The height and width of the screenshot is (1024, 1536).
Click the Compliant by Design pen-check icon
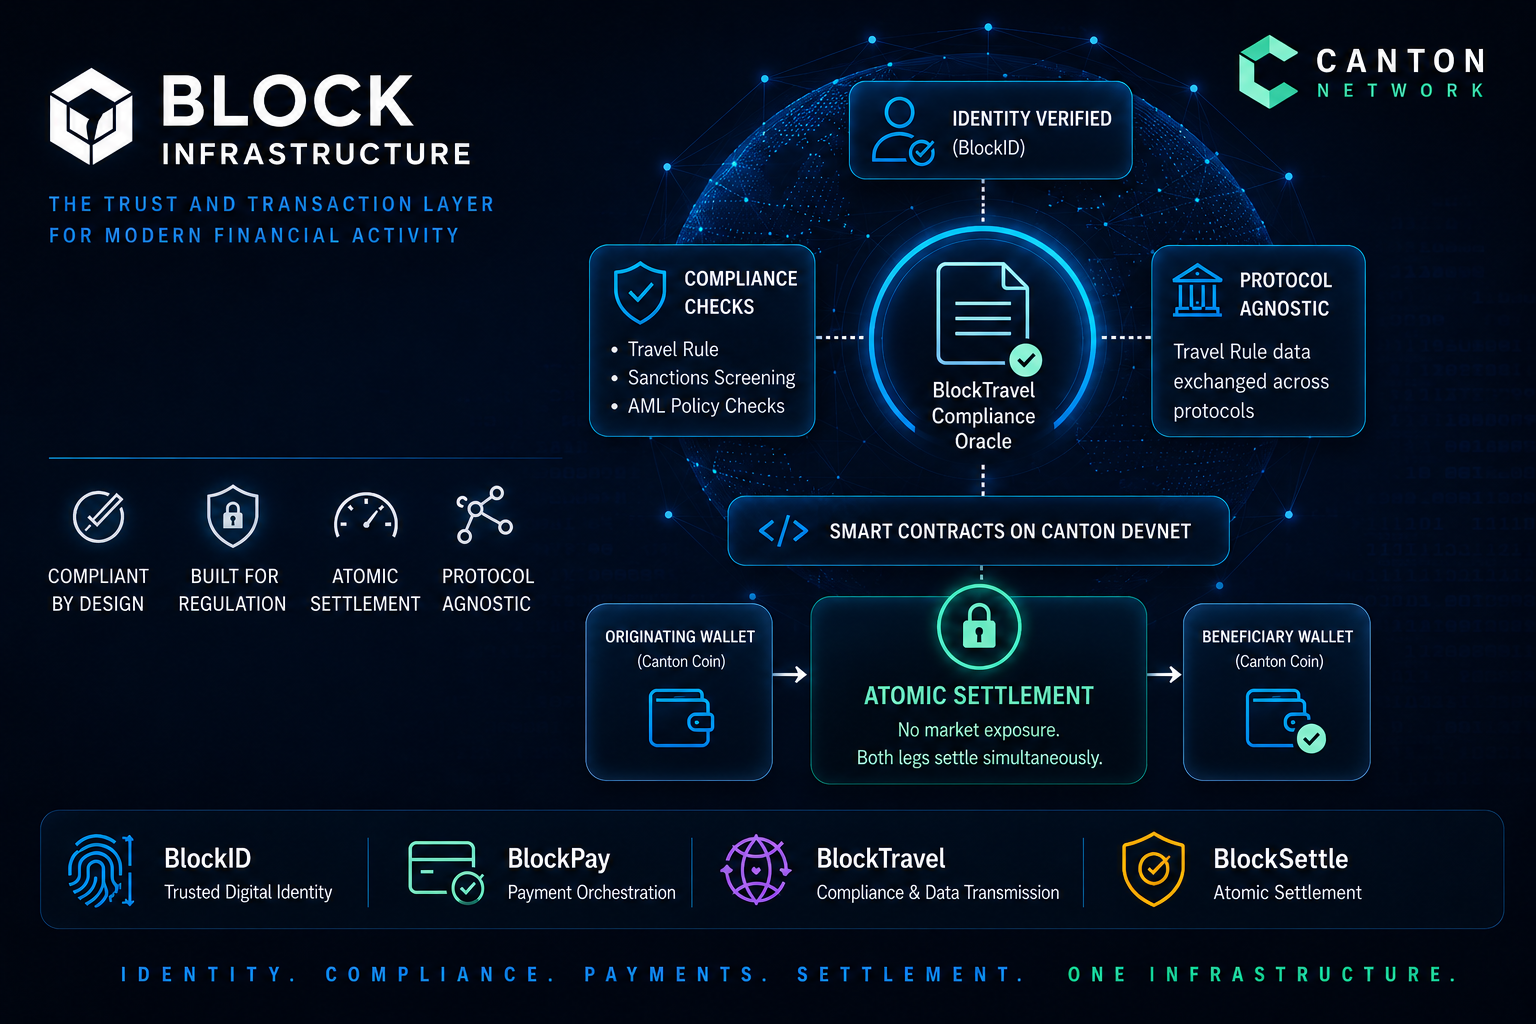(x=99, y=517)
